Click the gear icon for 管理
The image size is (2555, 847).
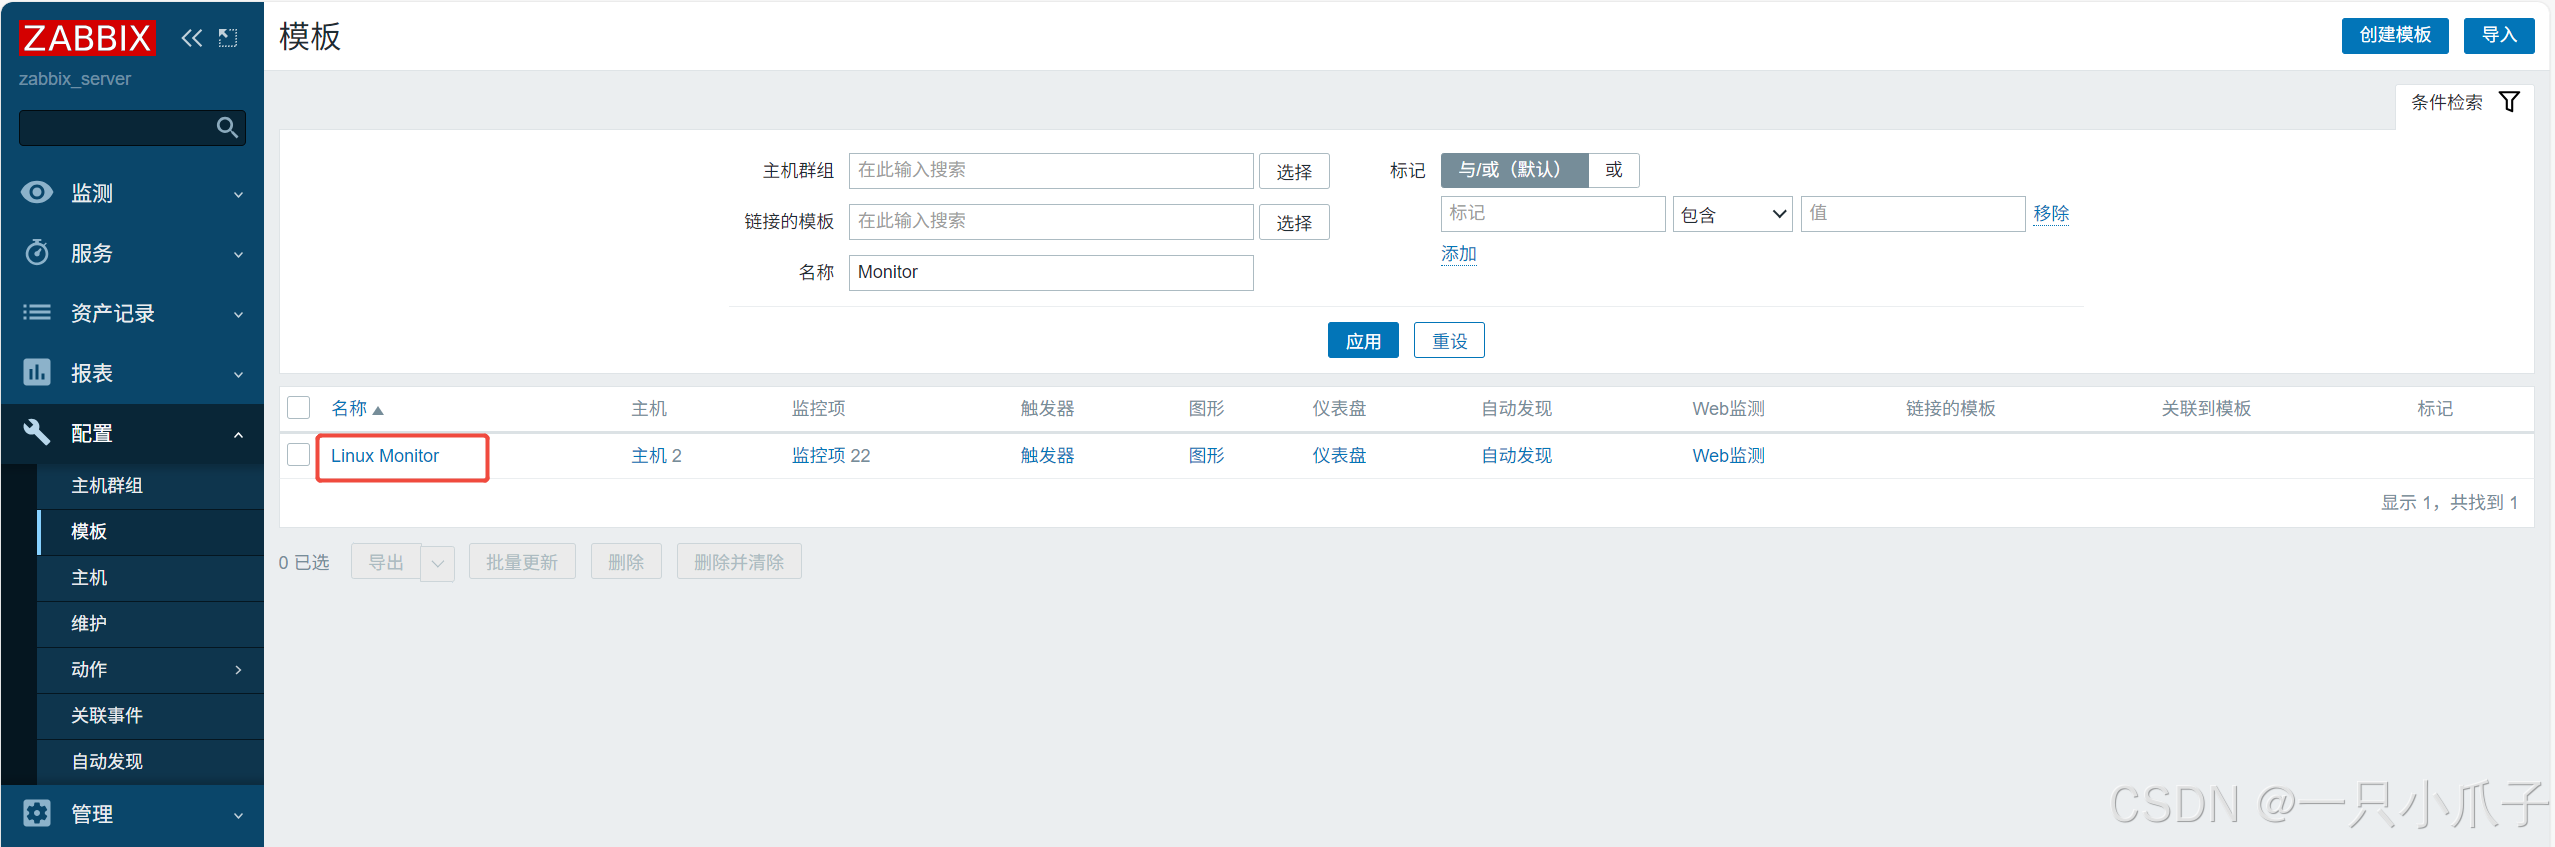pyautogui.click(x=37, y=813)
